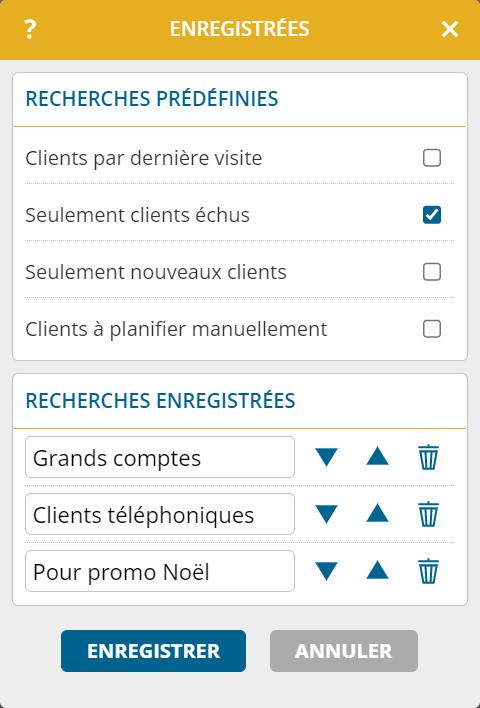Delete the Clients téléphoniques saved search

[428, 514]
